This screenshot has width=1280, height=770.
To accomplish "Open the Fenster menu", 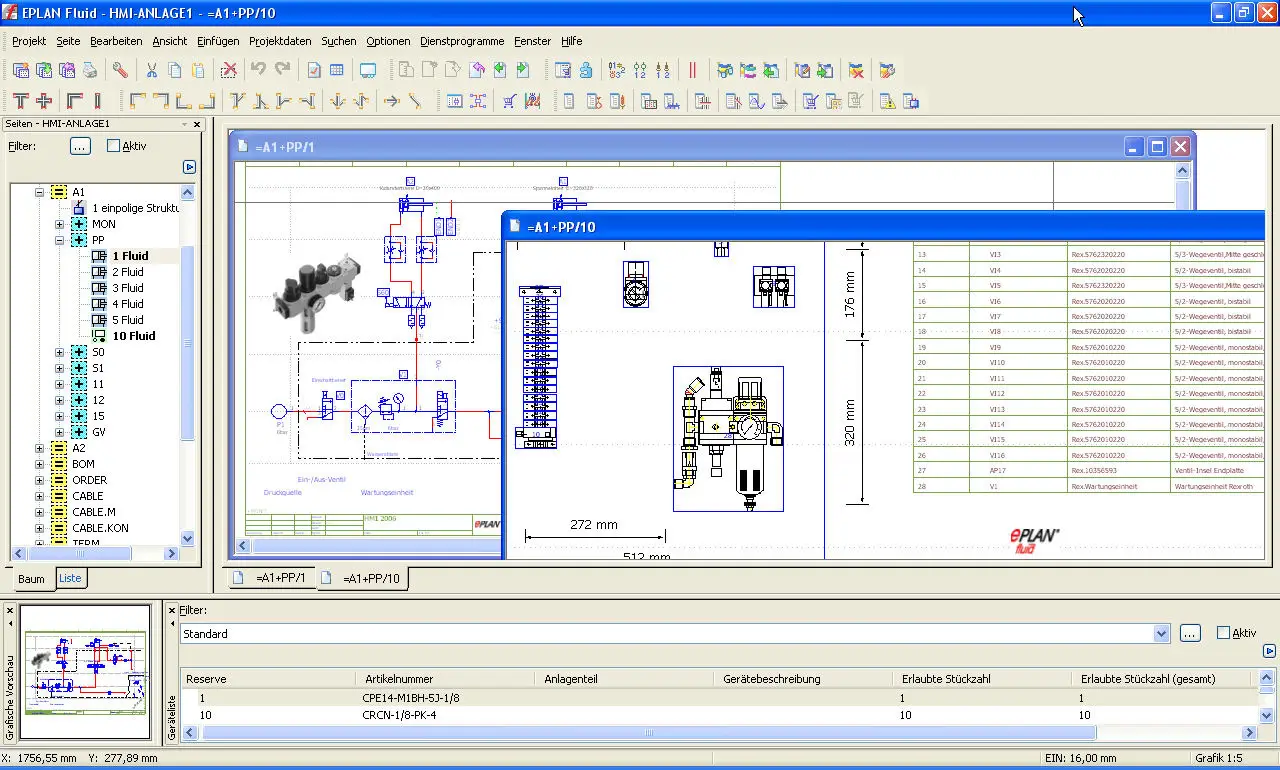I will click(533, 41).
